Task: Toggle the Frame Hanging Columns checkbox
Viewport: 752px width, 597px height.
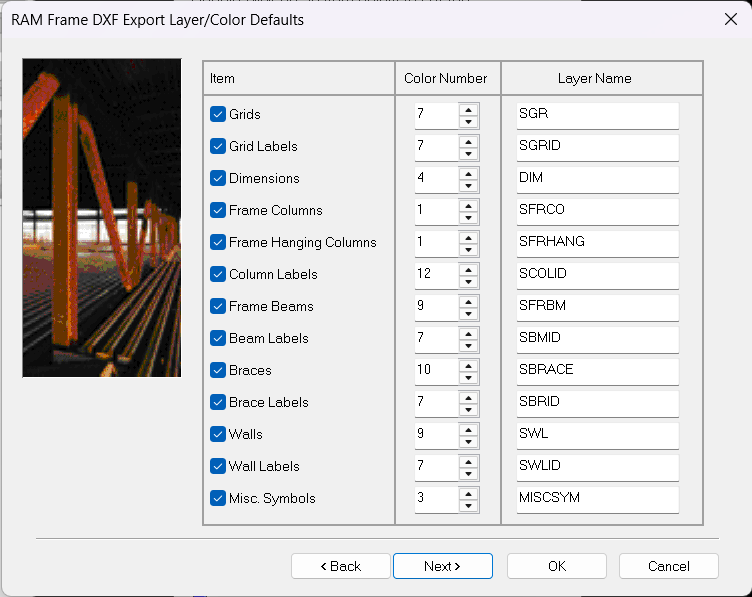Action: coord(218,242)
